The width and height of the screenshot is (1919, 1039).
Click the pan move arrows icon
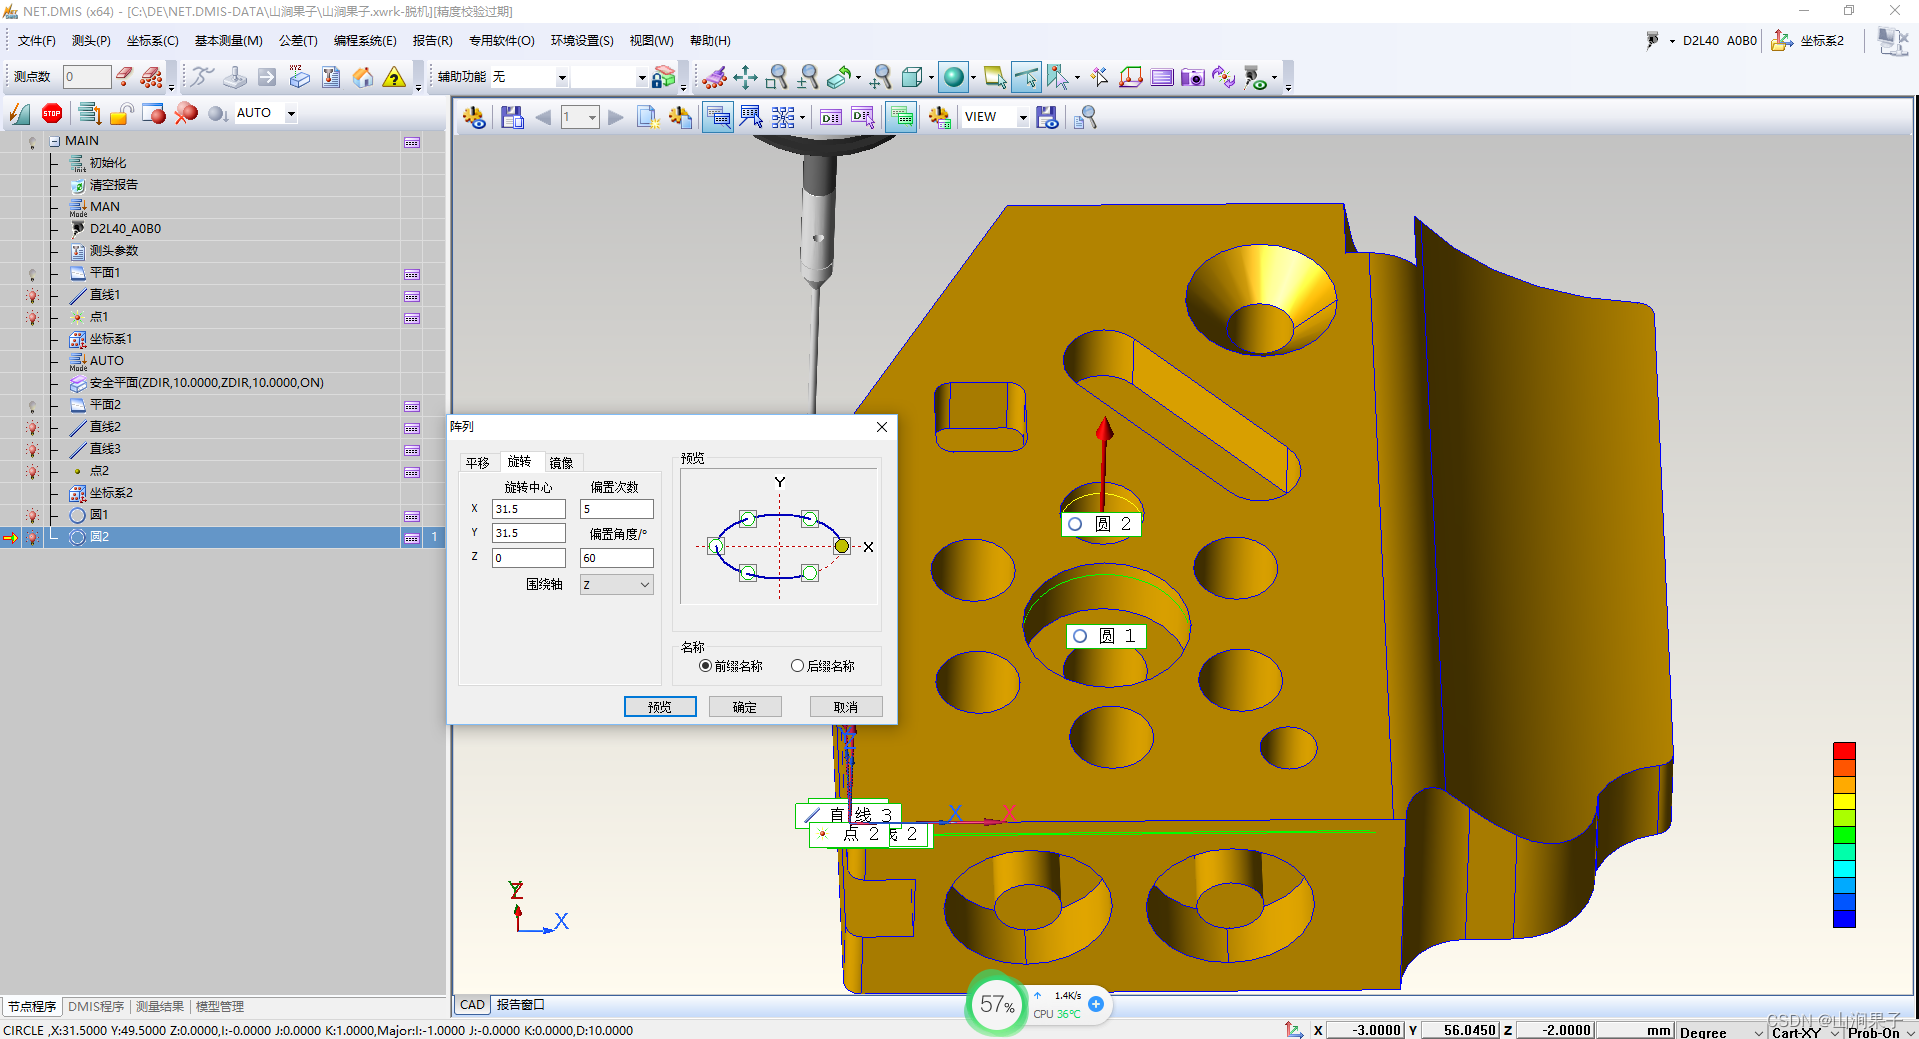745,77
